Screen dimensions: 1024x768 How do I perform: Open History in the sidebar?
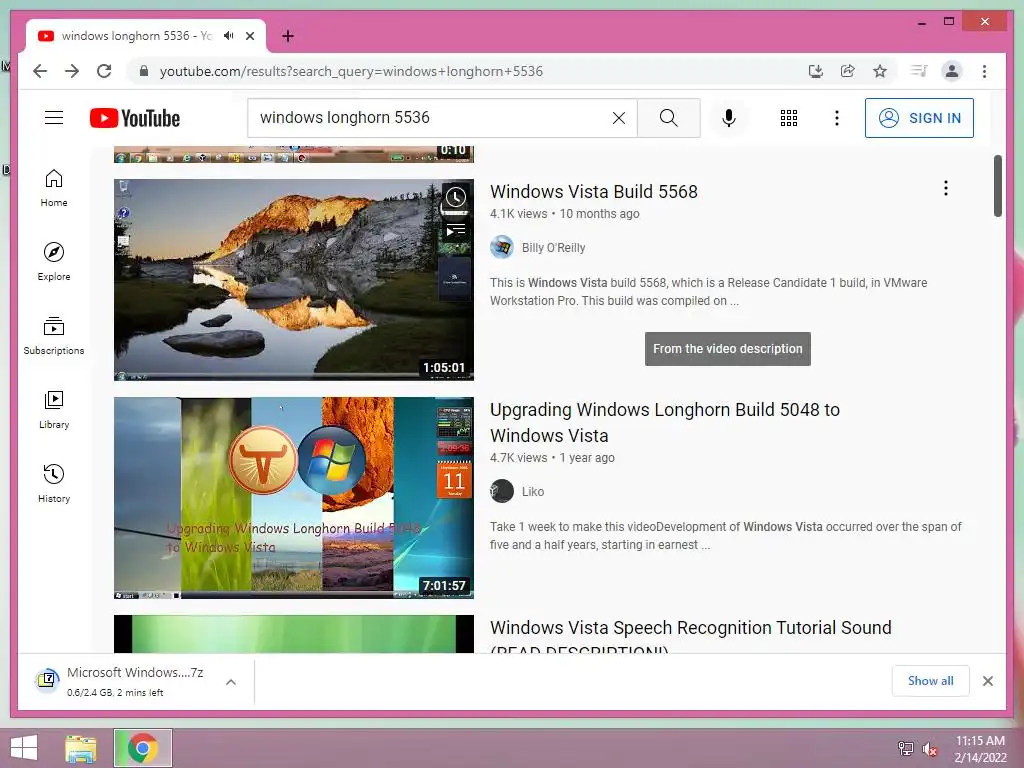coord(54,483)
